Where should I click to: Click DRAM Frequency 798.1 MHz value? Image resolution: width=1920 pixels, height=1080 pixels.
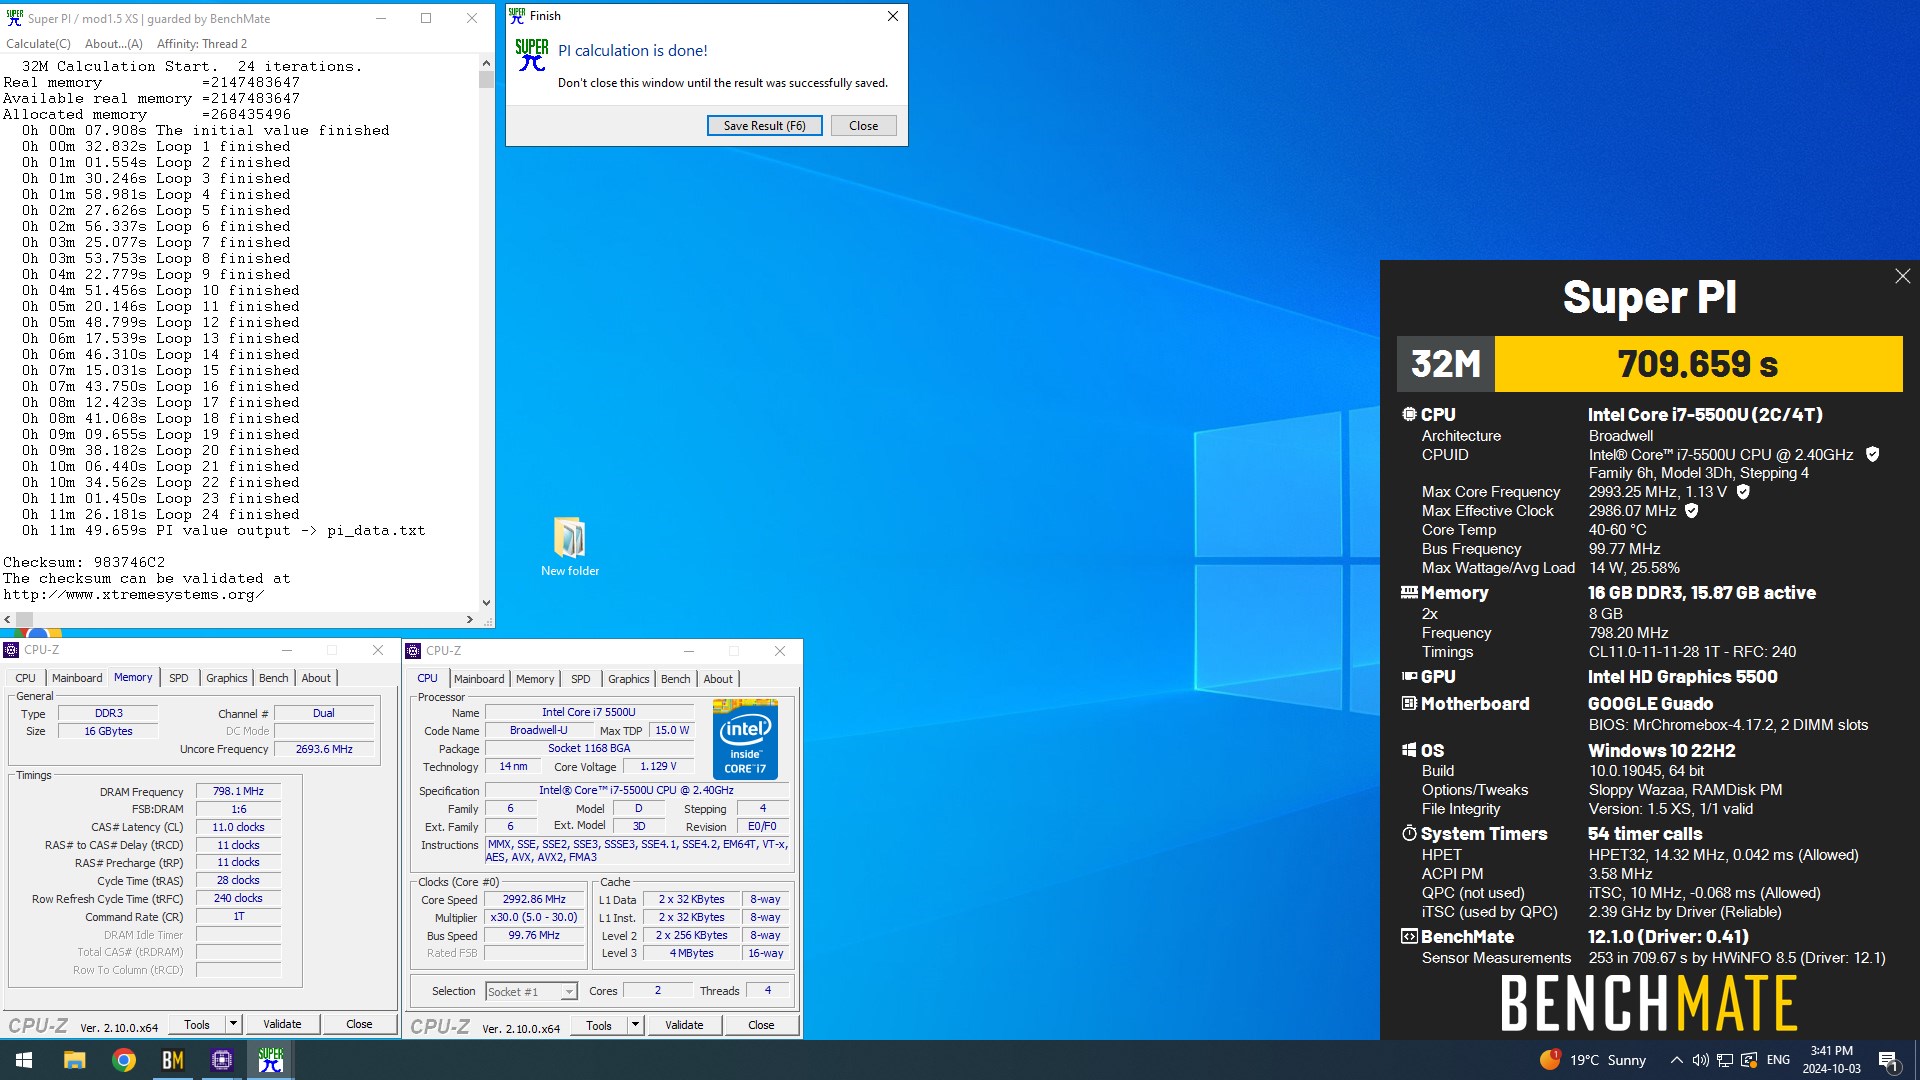point(238,791)
